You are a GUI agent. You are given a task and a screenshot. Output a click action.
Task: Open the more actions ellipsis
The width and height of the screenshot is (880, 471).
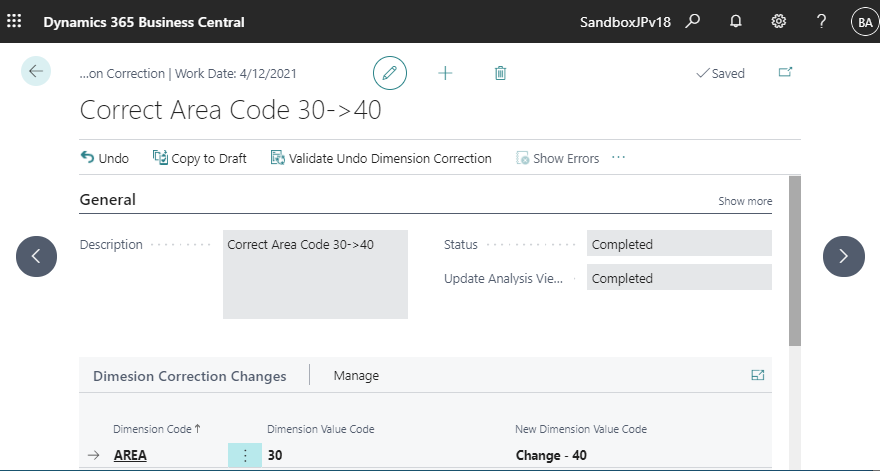(x=618, y=158)
